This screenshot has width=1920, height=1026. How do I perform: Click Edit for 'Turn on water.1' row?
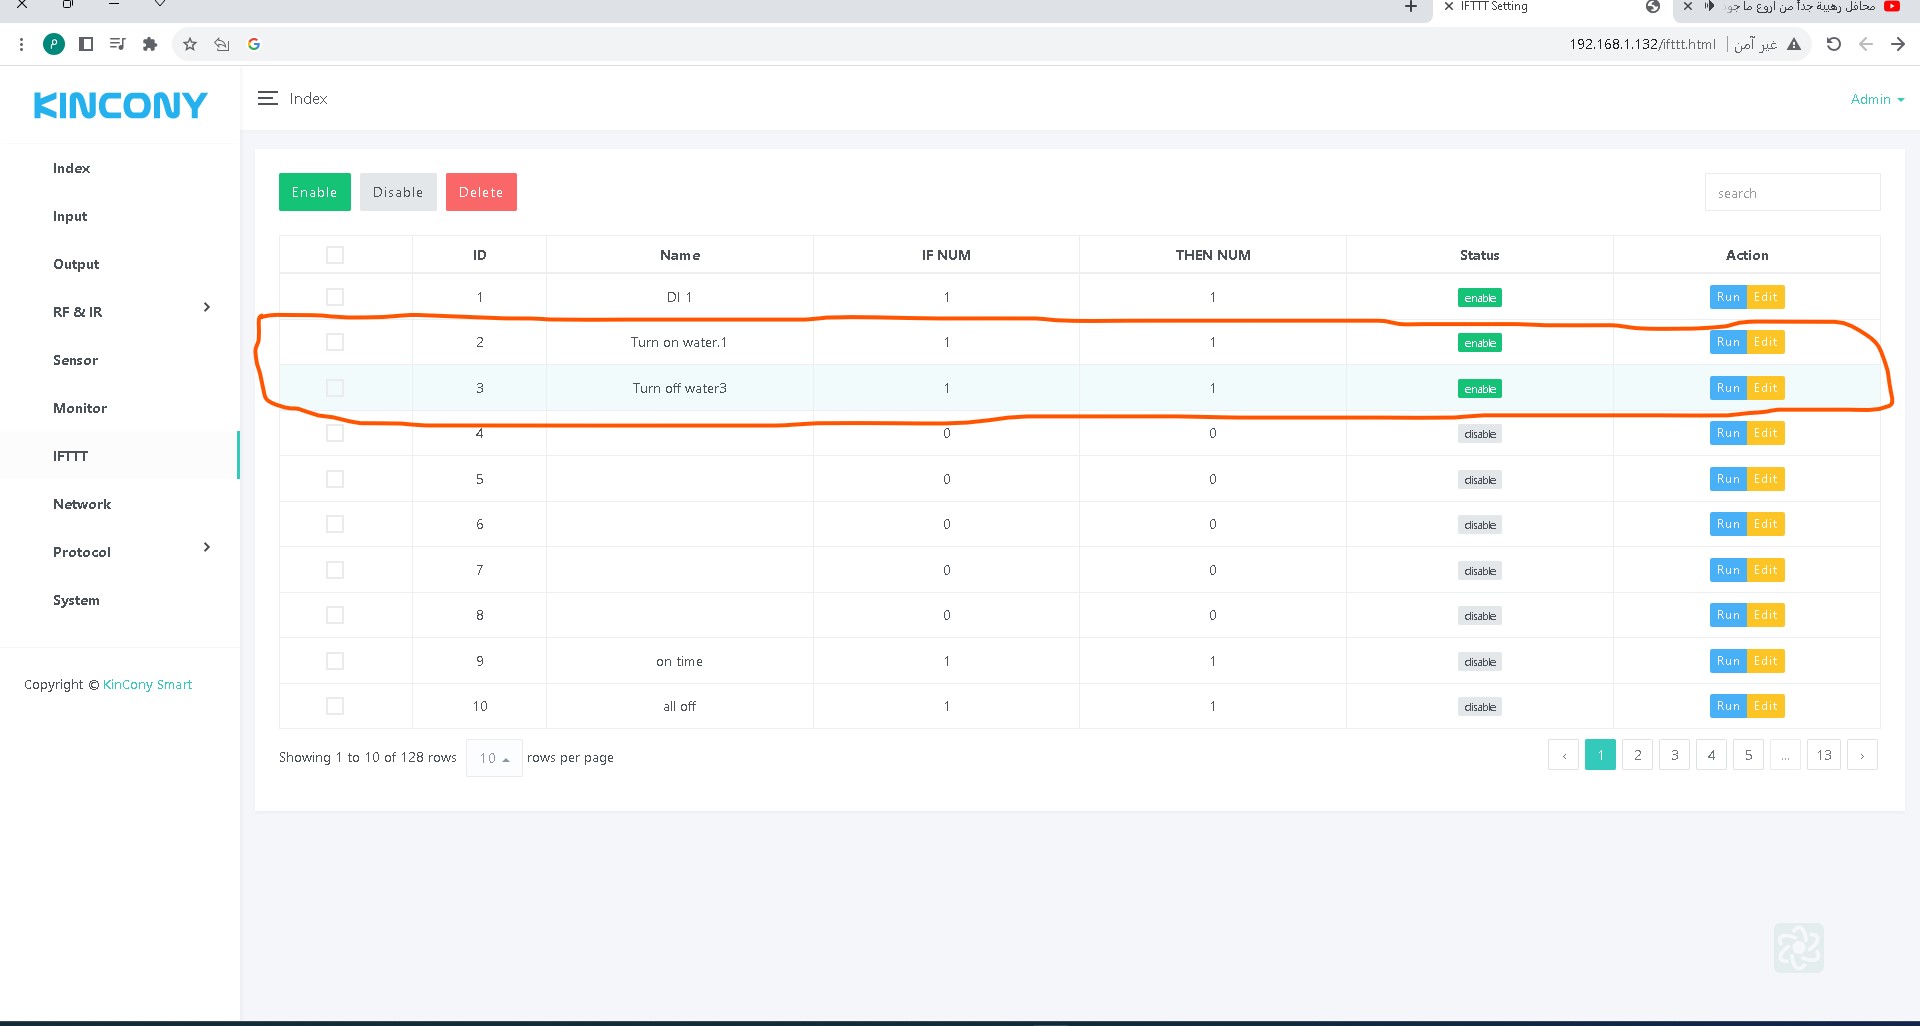[1765, 342]
